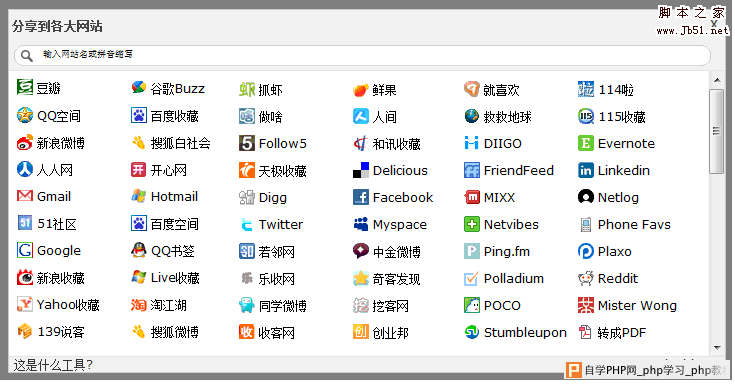Click the Stumbleupon icon
The image size is (735, 384).
tap(472, 332)
